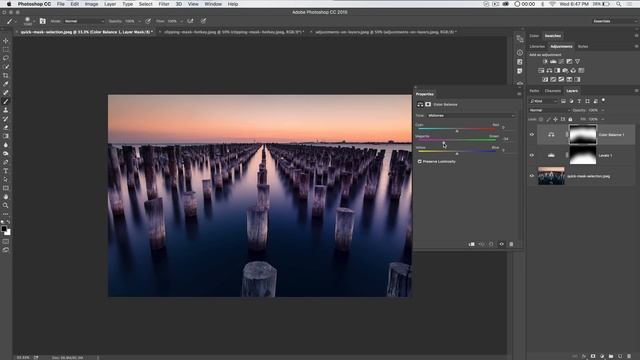The height and width of the screenshot is (360, 640).
Task: Toggle Preserve Luminosity checkbox
Action: [x=420, y=162]
